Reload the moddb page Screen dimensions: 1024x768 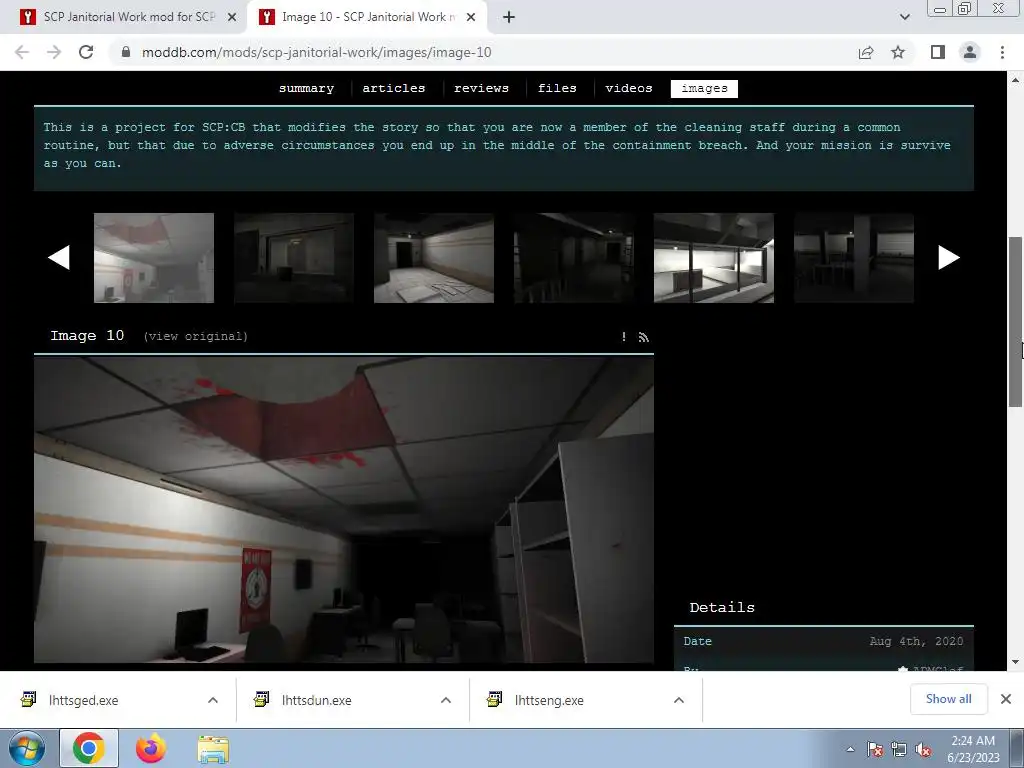click(x=86, y=52)
